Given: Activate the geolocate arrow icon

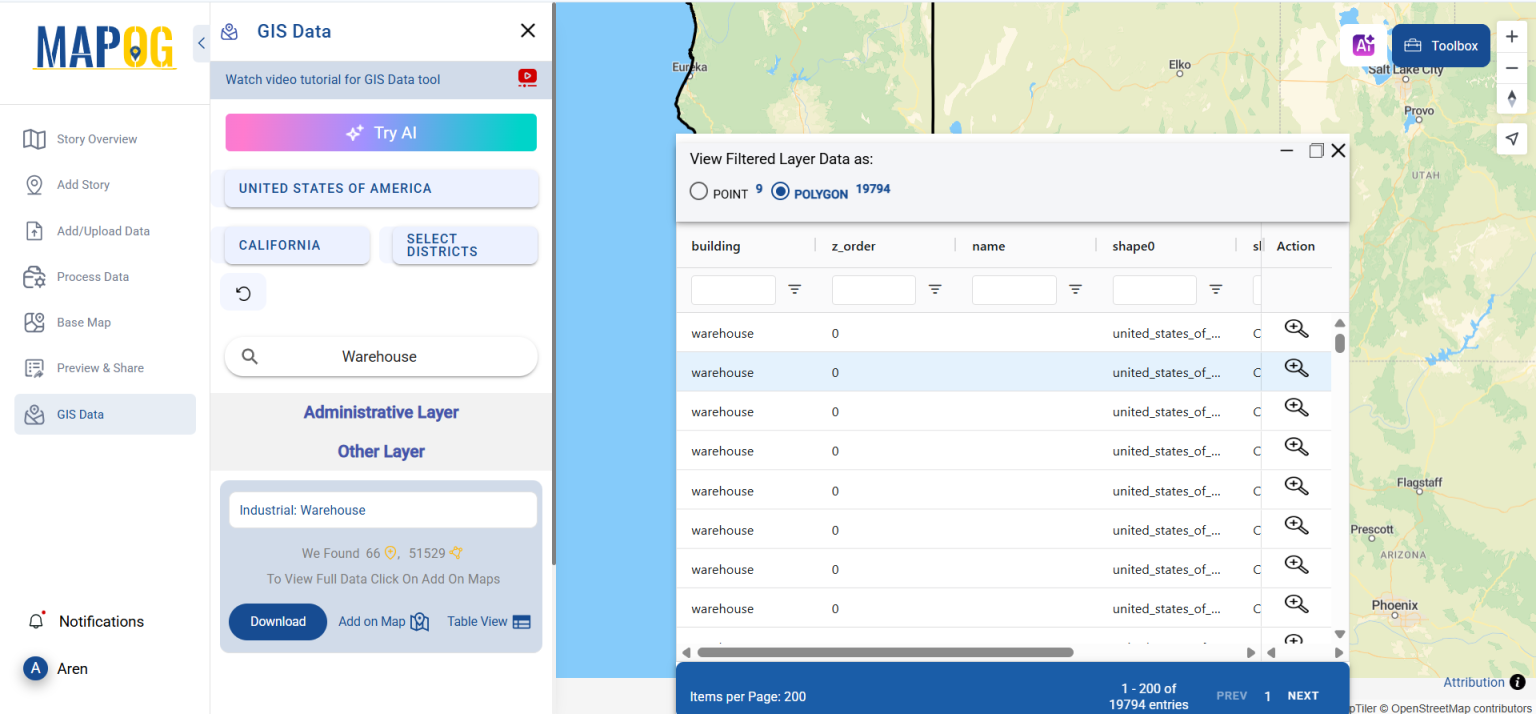Looking at the screenshot, I should pyautogui.click(x=1513, y=139).
